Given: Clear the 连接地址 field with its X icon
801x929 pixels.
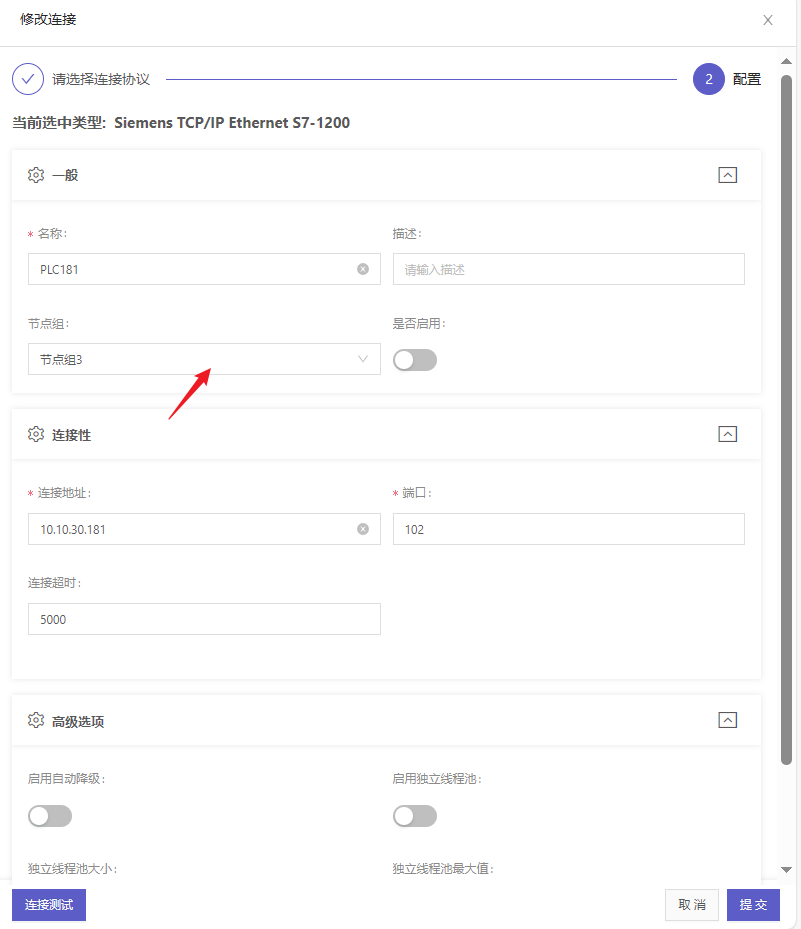Looking at the screenshot, I should pyautogui.click(x=363, y=529).
